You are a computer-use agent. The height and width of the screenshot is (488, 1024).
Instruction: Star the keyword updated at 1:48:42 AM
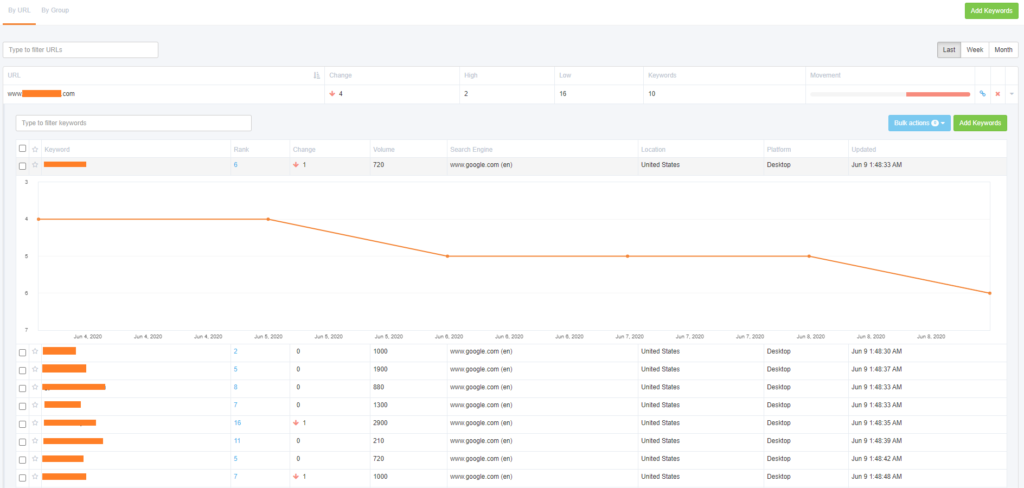pyautogui.click(x=35, y=459)
